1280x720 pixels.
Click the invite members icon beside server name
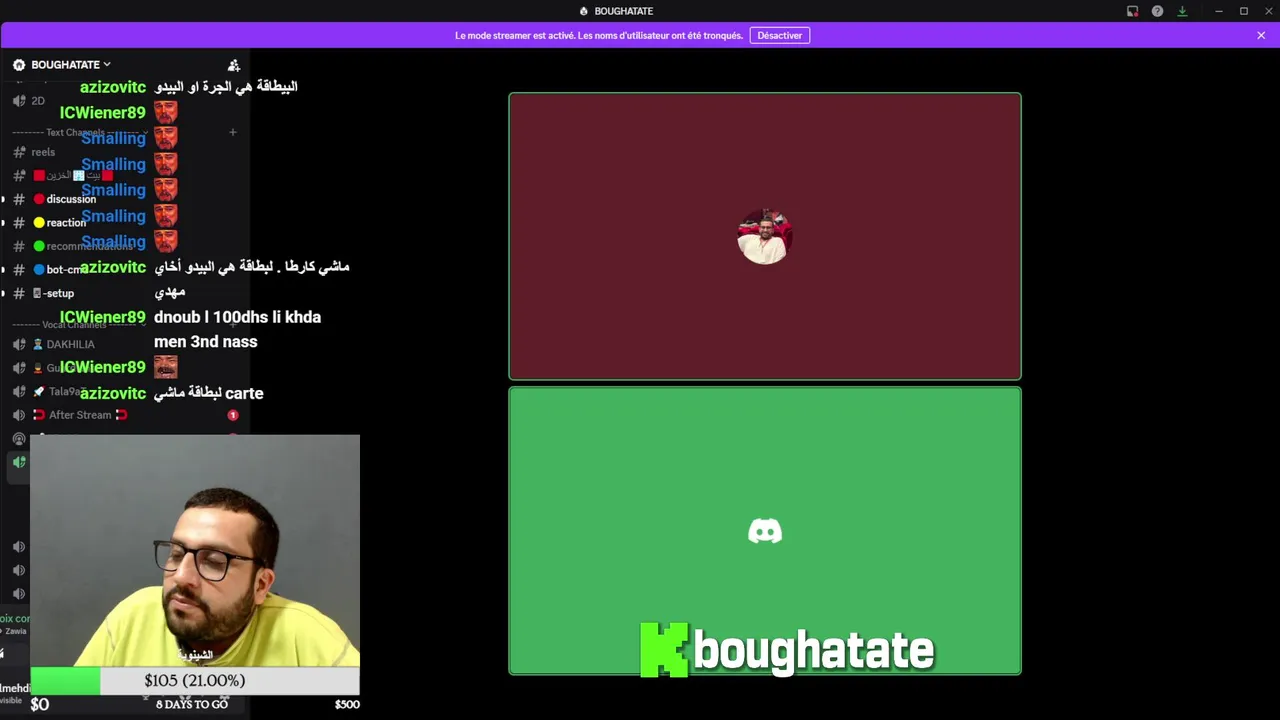pyautogui.click(x=234, y=65)
